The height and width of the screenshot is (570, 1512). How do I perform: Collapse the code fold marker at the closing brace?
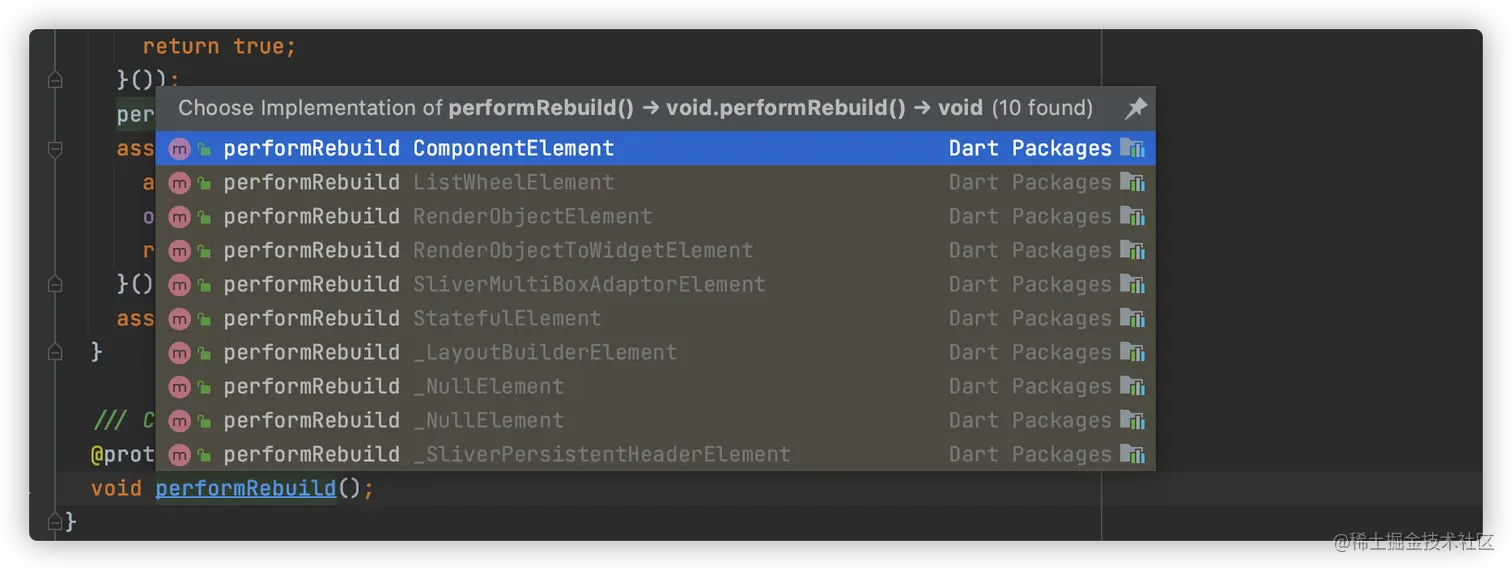pos(55,521)
